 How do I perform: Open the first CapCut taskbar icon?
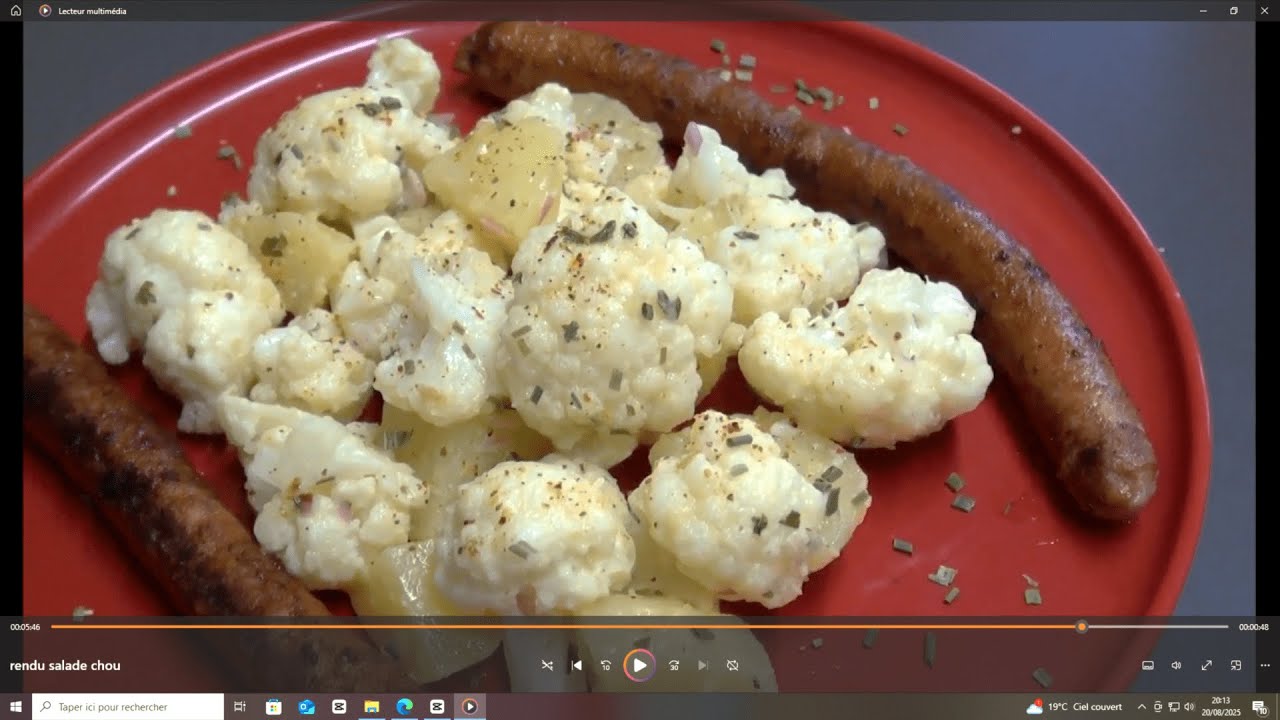click(339, 707)
